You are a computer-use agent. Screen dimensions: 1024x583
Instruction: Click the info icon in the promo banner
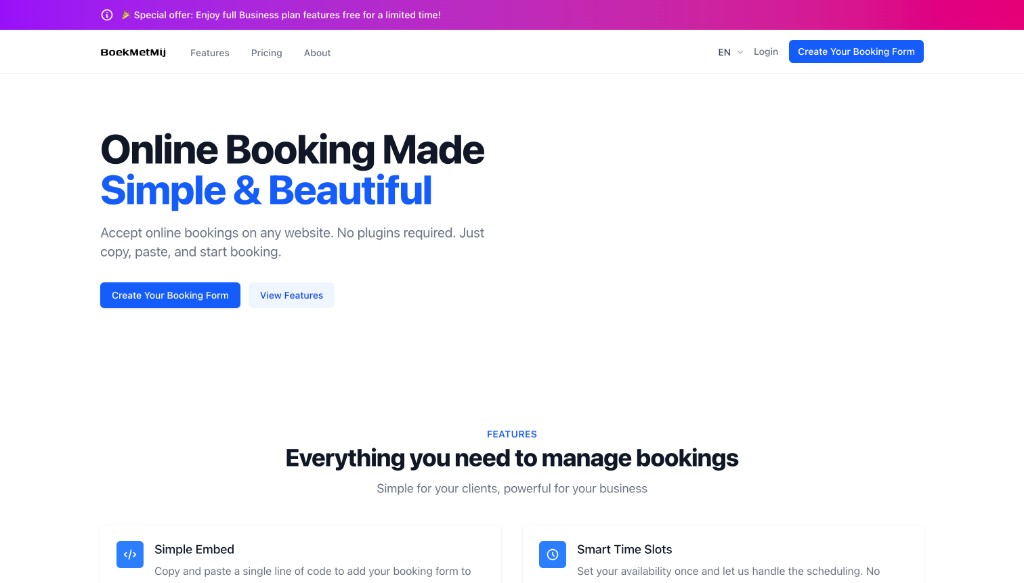[x=107, y=15]
